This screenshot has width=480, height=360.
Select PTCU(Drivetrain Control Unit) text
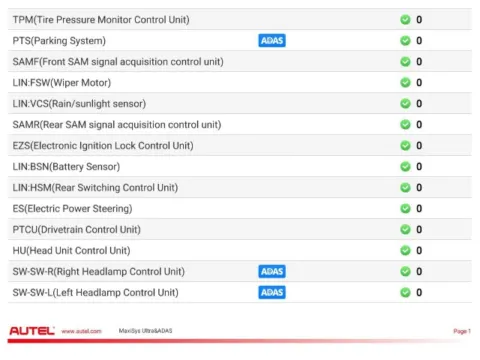(77, 230)
